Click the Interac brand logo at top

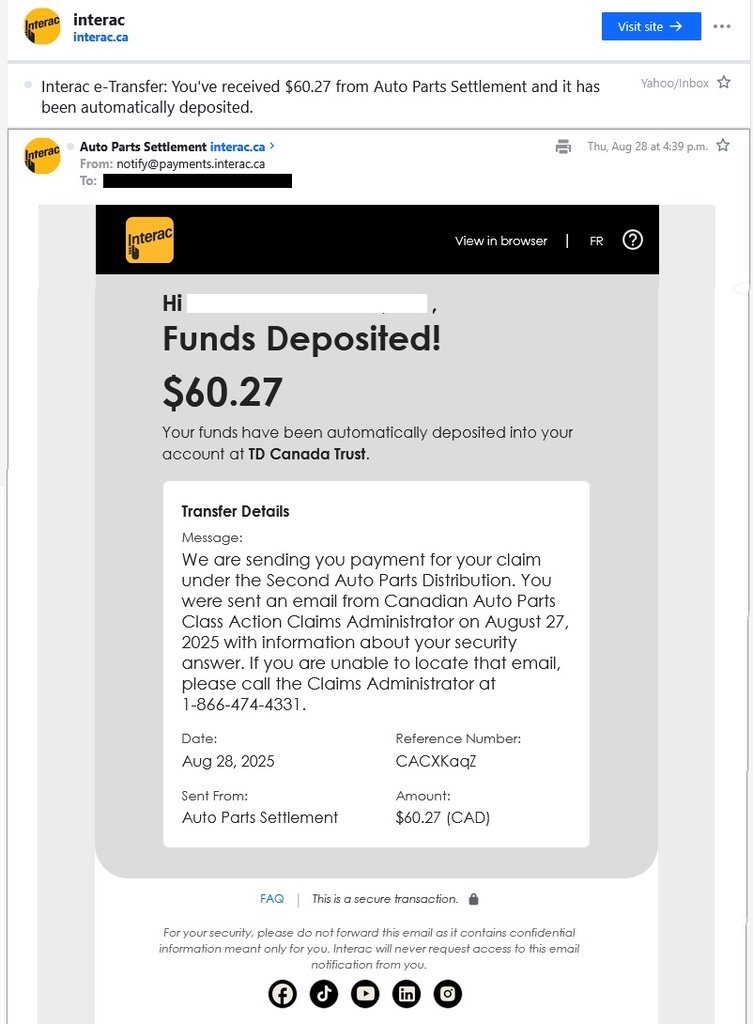(42, 26)
